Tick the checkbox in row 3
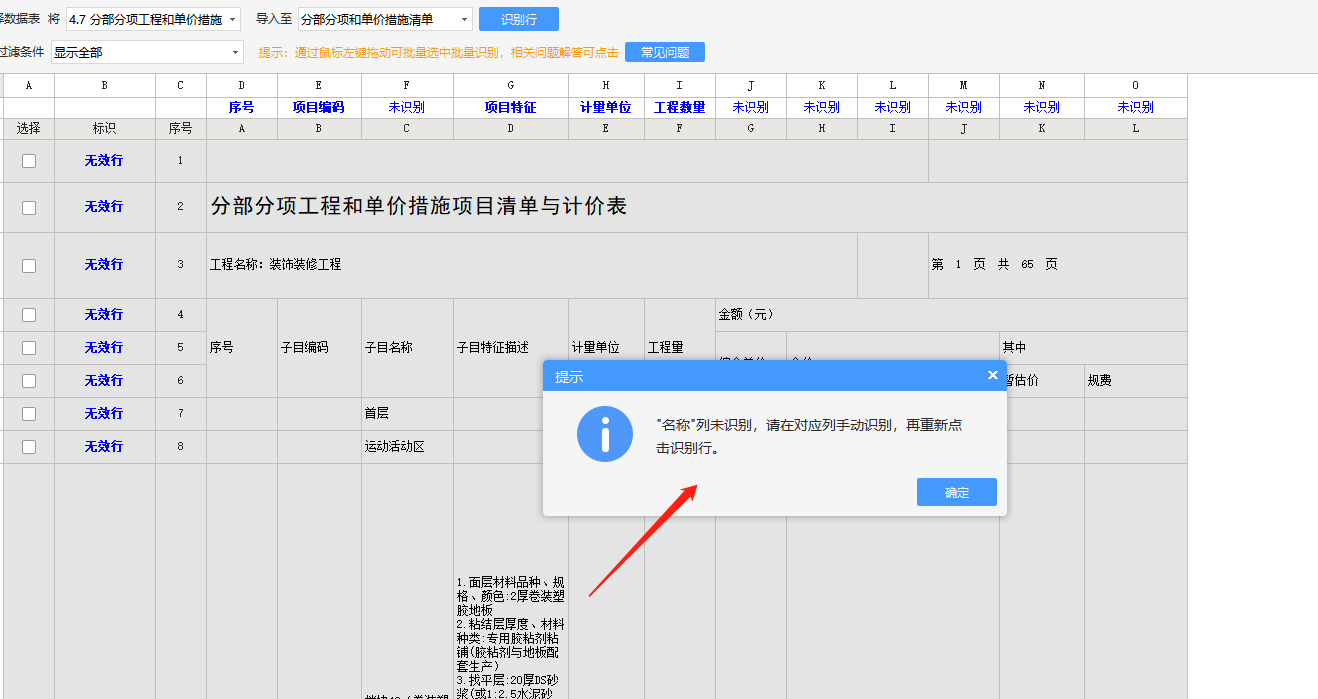Screen dimensions: 1318x699 (x=29, y=265)
